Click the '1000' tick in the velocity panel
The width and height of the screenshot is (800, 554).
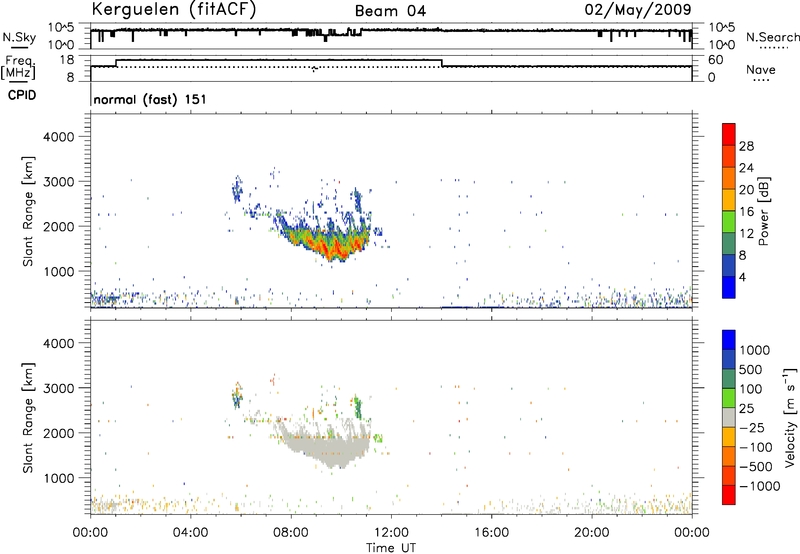58,478
